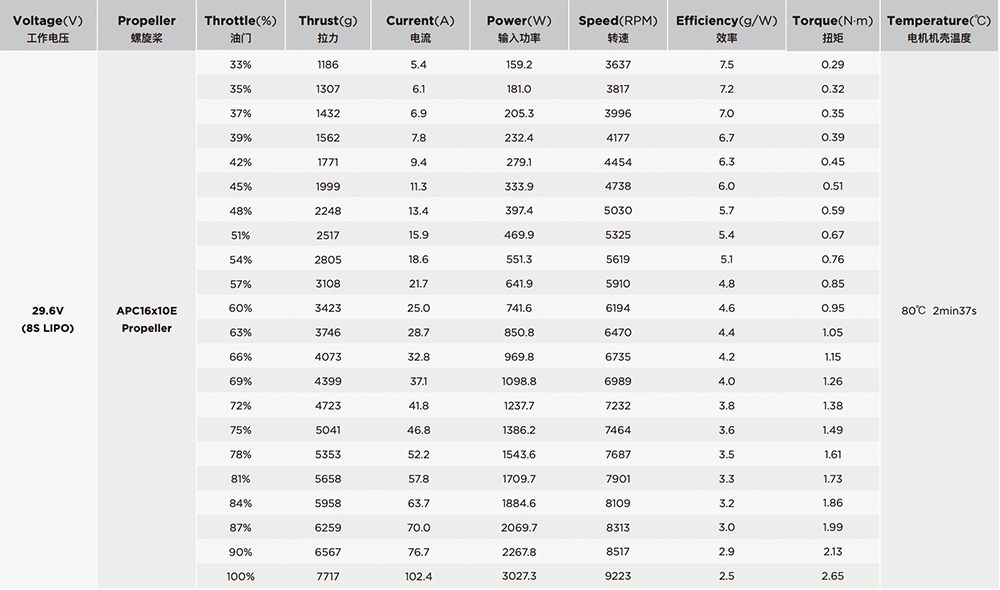This screenshot has height=590, width=1000.
Task: Click the Speed(RPM) column header
Action: coord(618,26)
